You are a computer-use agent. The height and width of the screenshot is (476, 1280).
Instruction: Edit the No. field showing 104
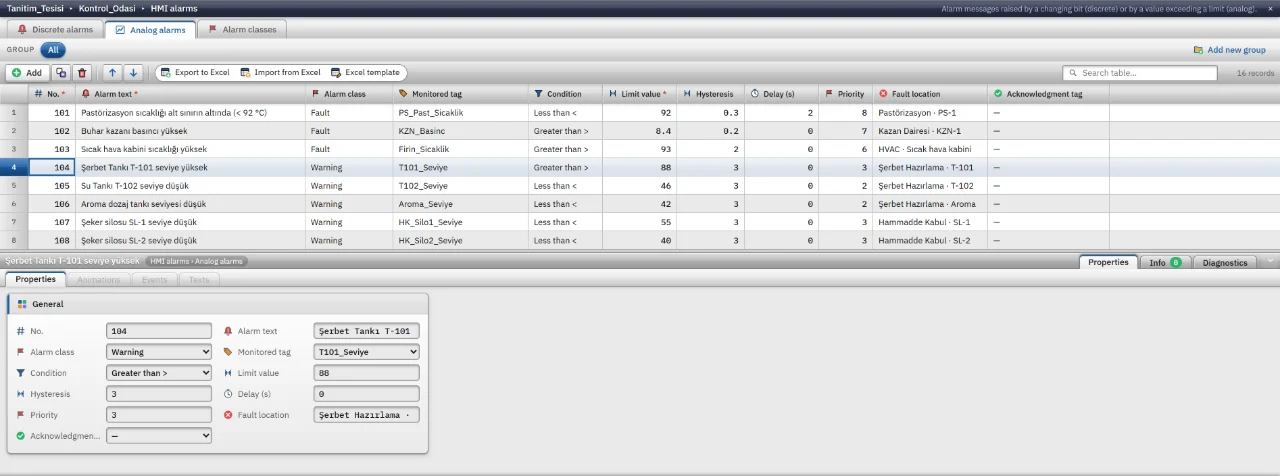[160, 331]
